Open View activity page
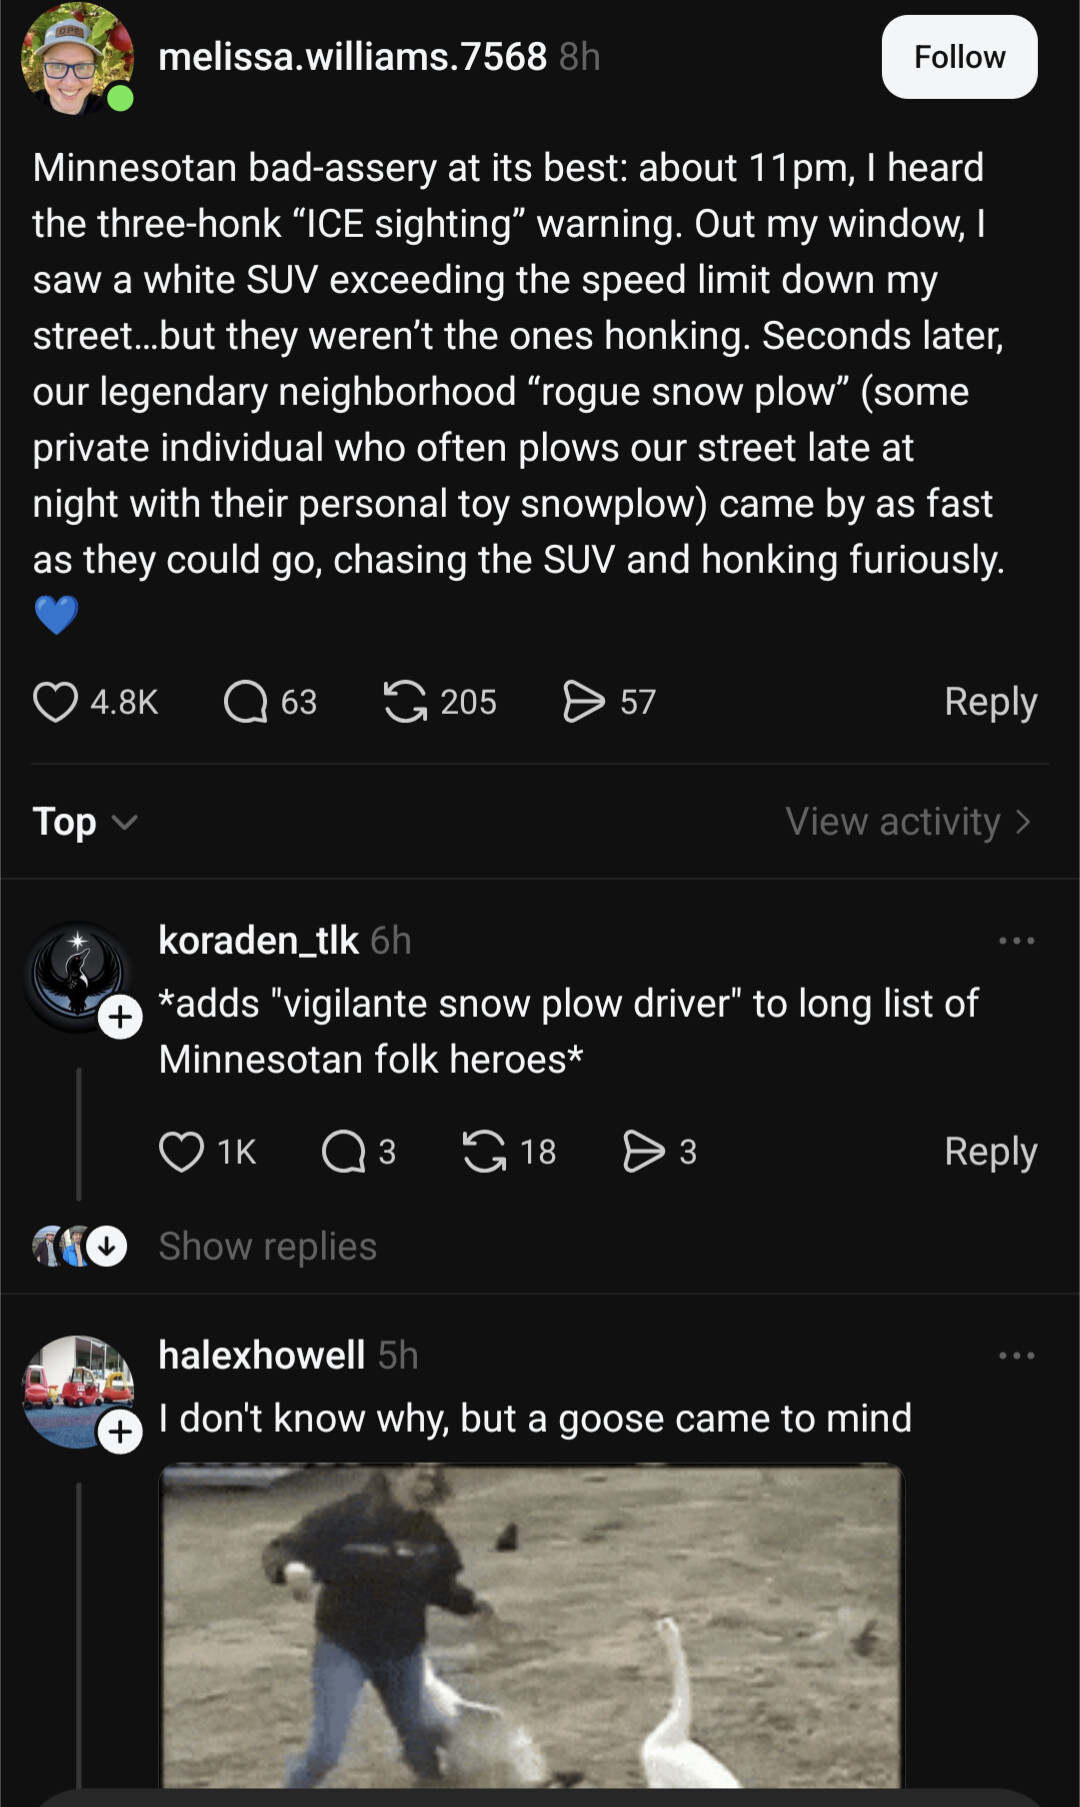Image resolution: width=1080 pixels, height=1807 pixels. [x=907, y=822]
